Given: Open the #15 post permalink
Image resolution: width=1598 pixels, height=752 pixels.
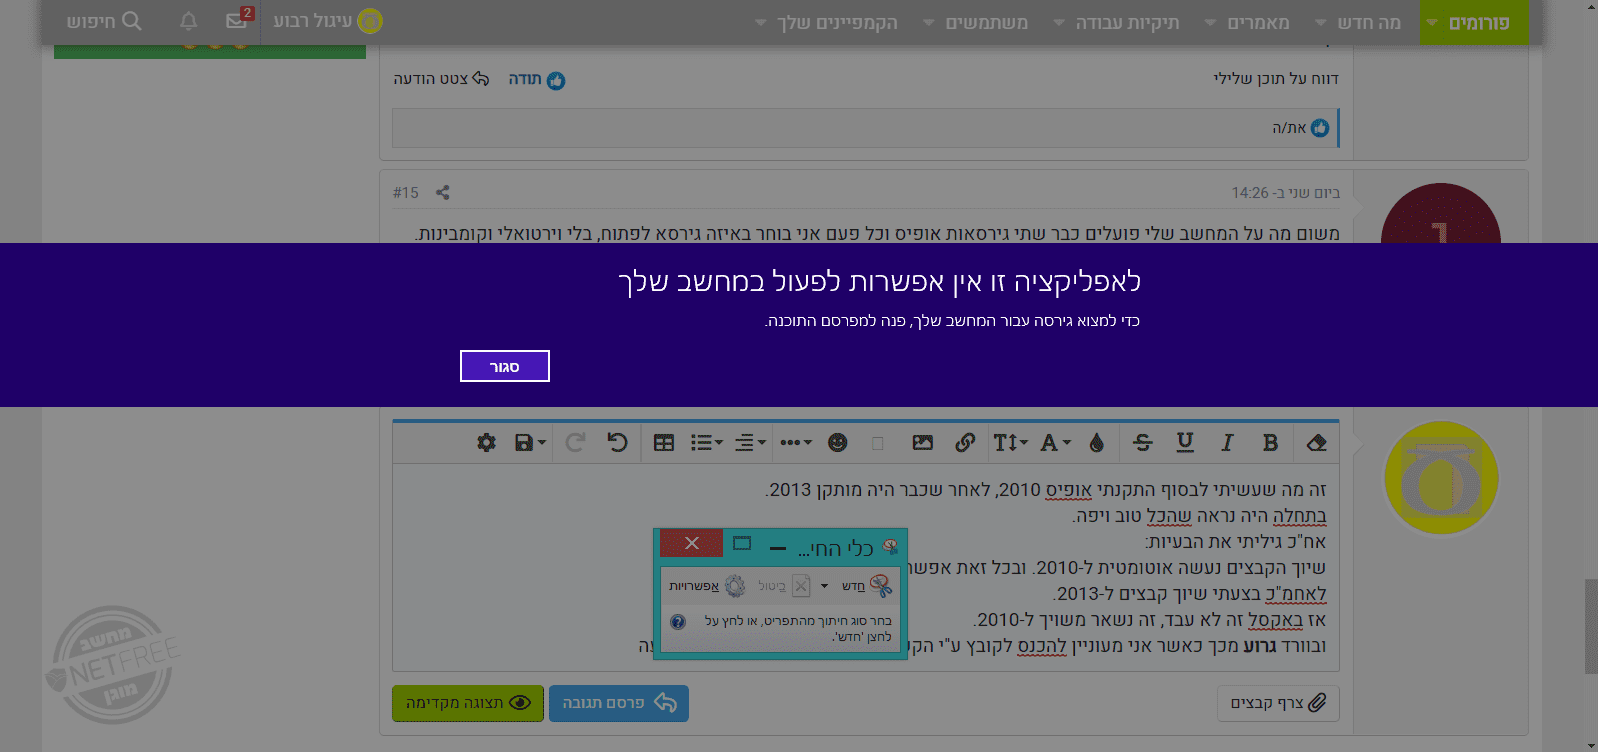Looking at the screenshot, I should 406,192.
